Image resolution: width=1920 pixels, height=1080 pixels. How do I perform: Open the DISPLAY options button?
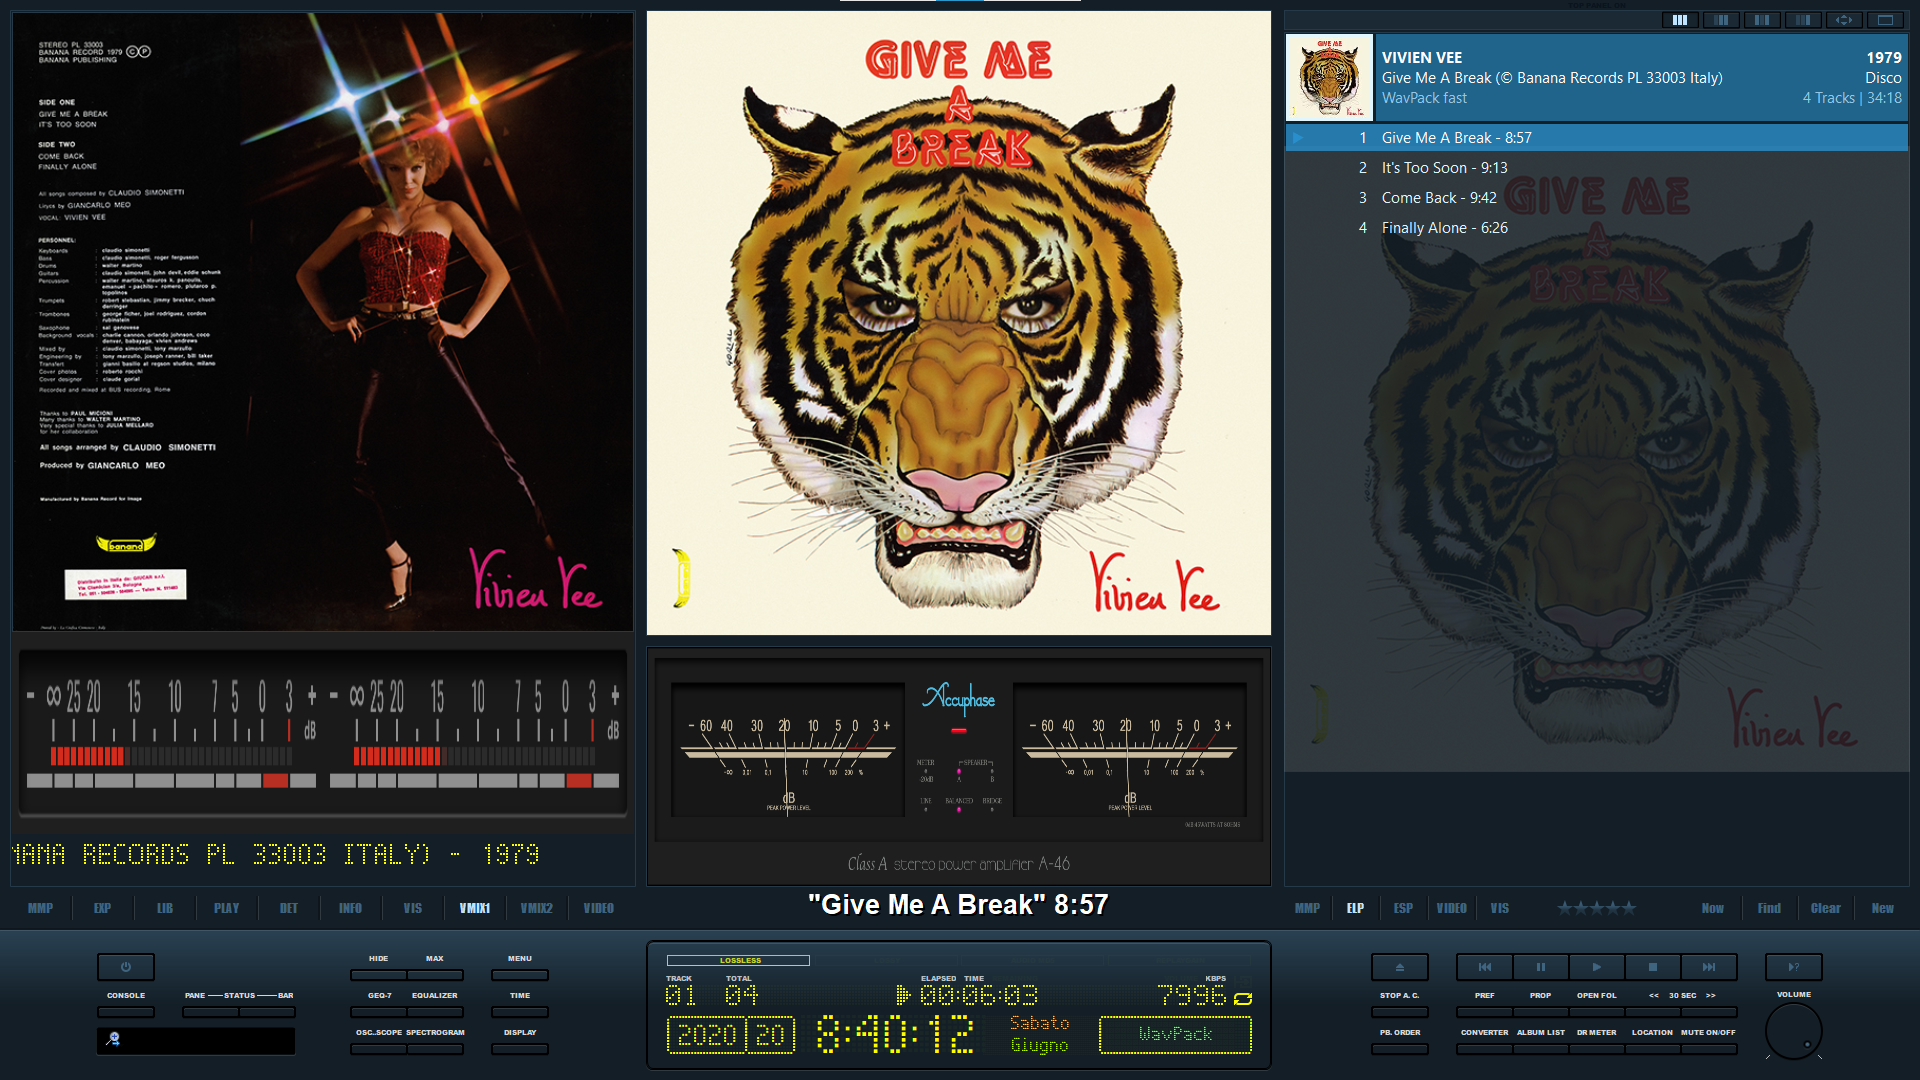520,1049
